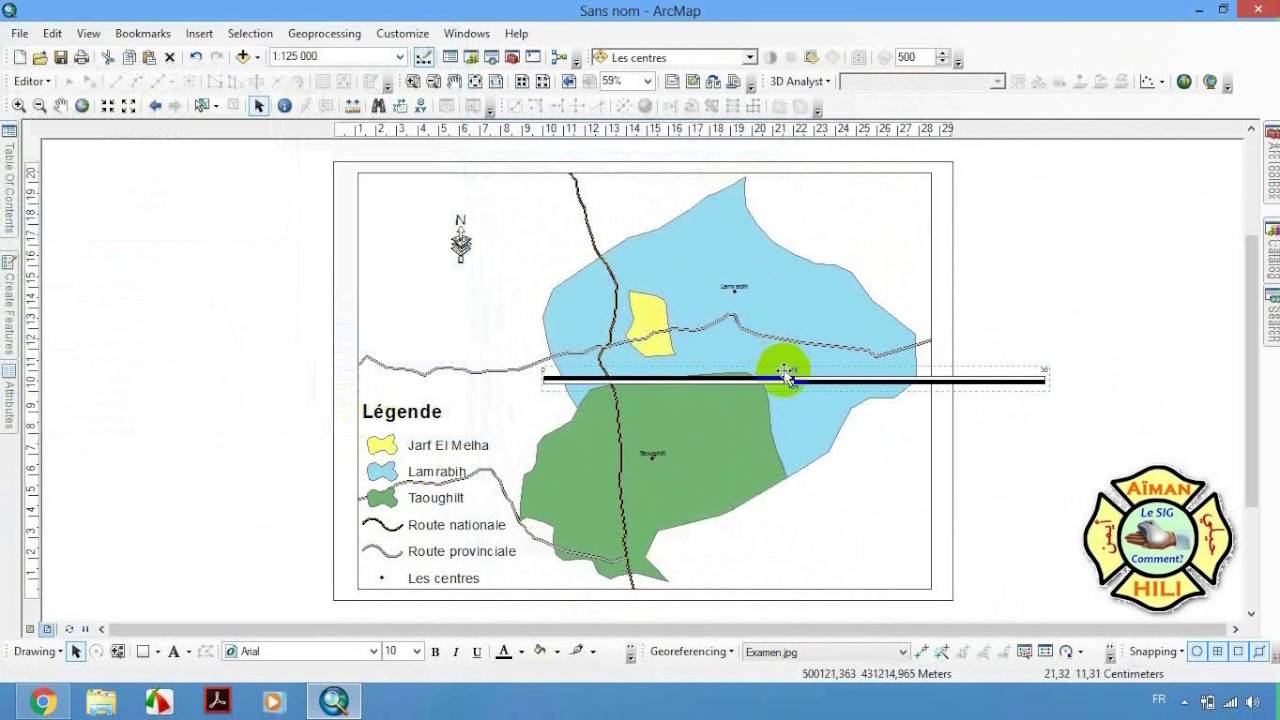Cut the selected element
1280x720 pixels.
(108, 57)
